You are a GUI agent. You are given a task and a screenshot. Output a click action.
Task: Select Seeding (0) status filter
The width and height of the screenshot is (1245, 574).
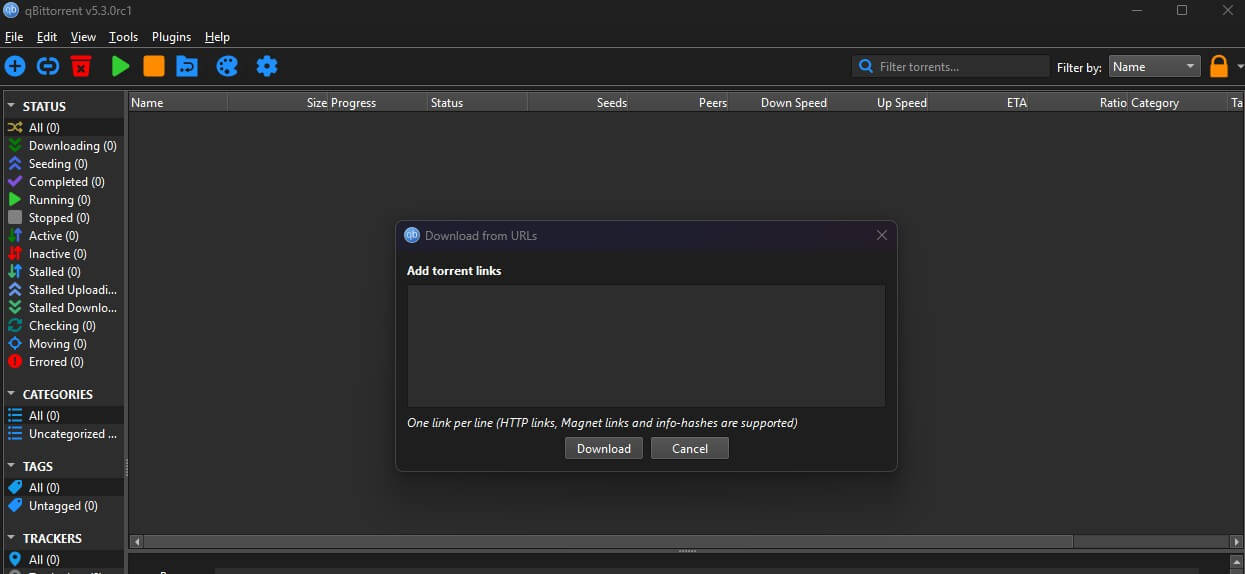point(62,164)
